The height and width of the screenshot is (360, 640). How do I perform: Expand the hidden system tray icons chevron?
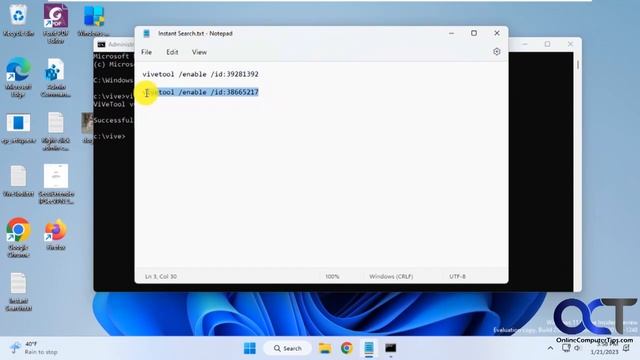click(550, 348)
